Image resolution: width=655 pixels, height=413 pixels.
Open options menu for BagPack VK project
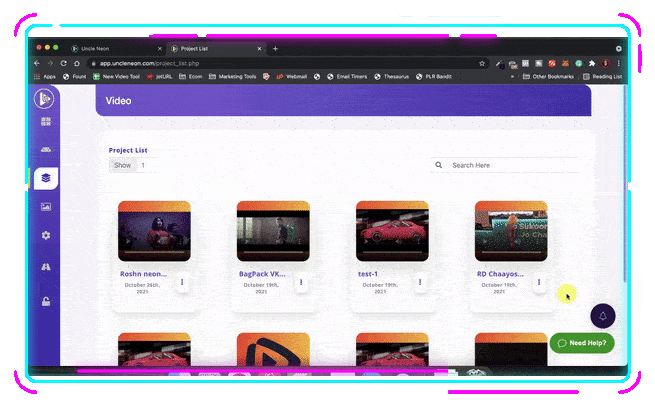301,282
